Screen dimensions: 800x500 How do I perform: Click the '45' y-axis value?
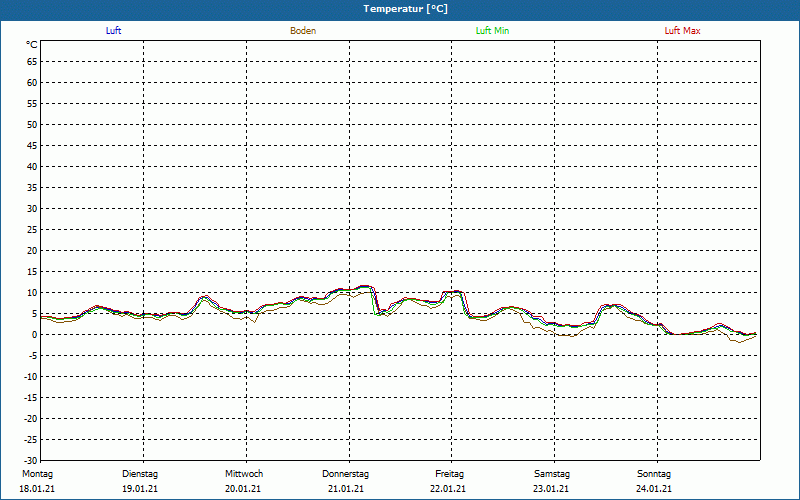[x=32, y=145]
